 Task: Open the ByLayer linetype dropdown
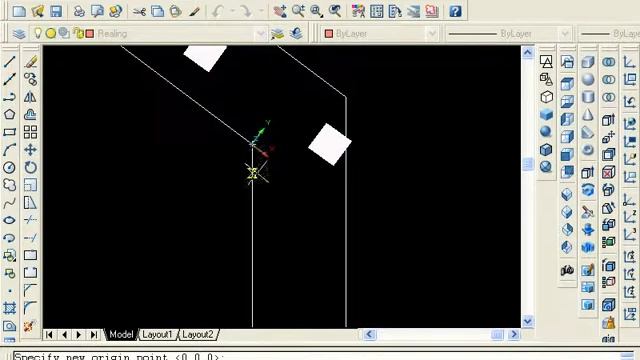[x=565, y=33]
